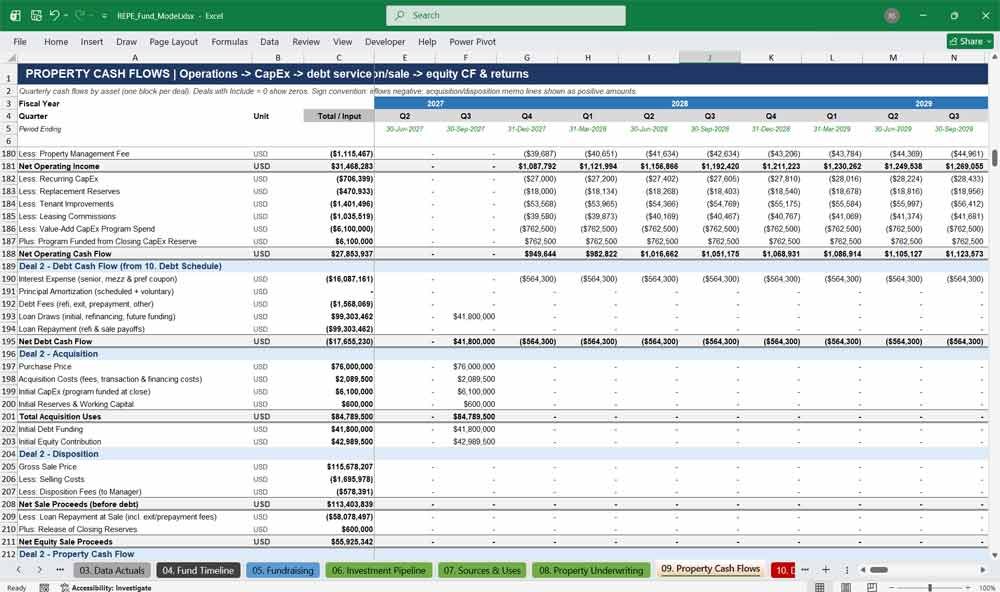Image resolution: width=1000 pixels, height=592 pixels.
Task: Click the green Share button
Action: [x=970, y=41]
